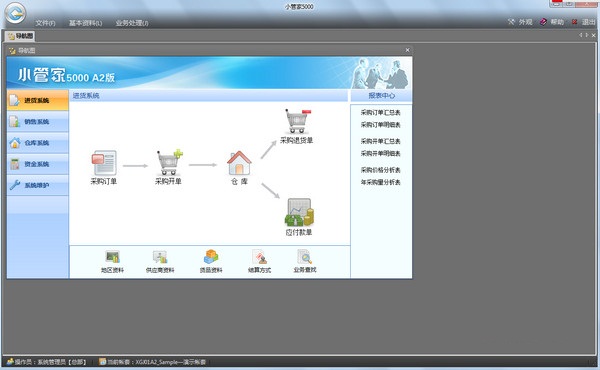
Task: Select 销售系统 in the sidebar
Action: click(38, 122)
